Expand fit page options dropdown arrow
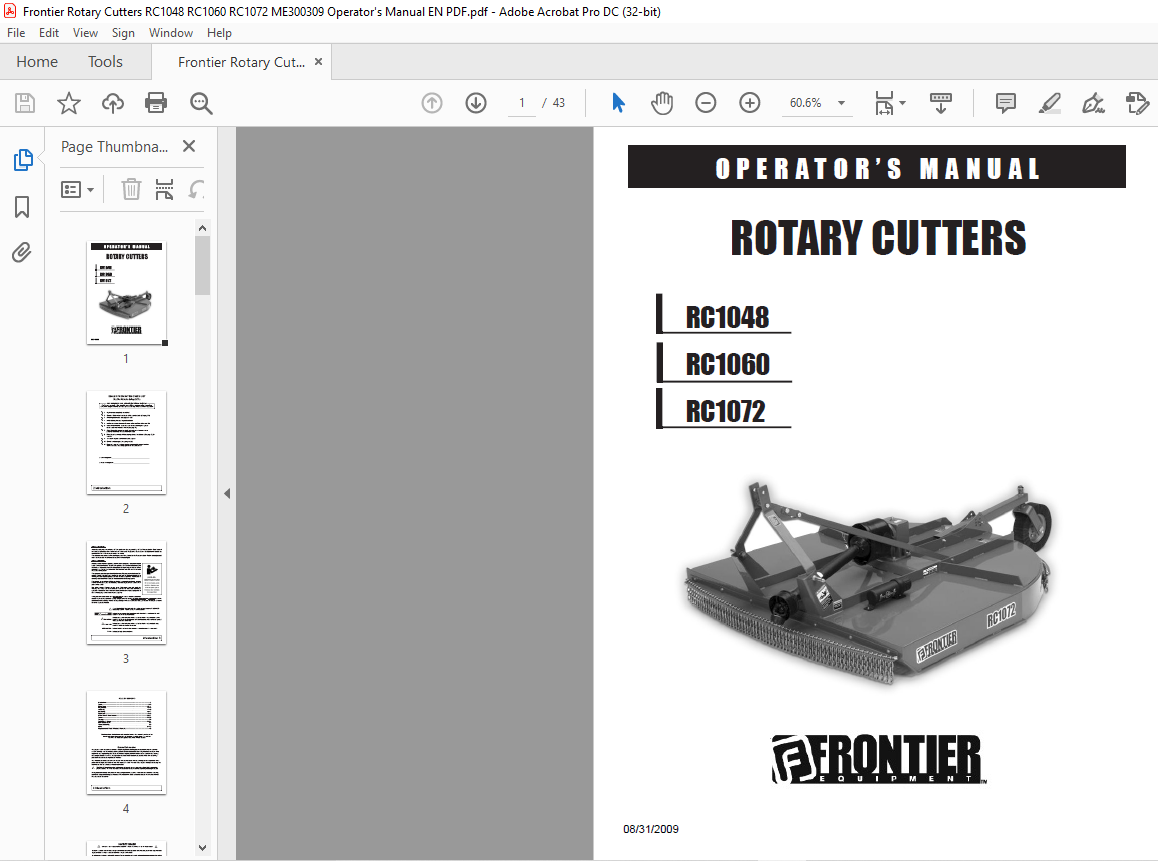 click(902, 103)
